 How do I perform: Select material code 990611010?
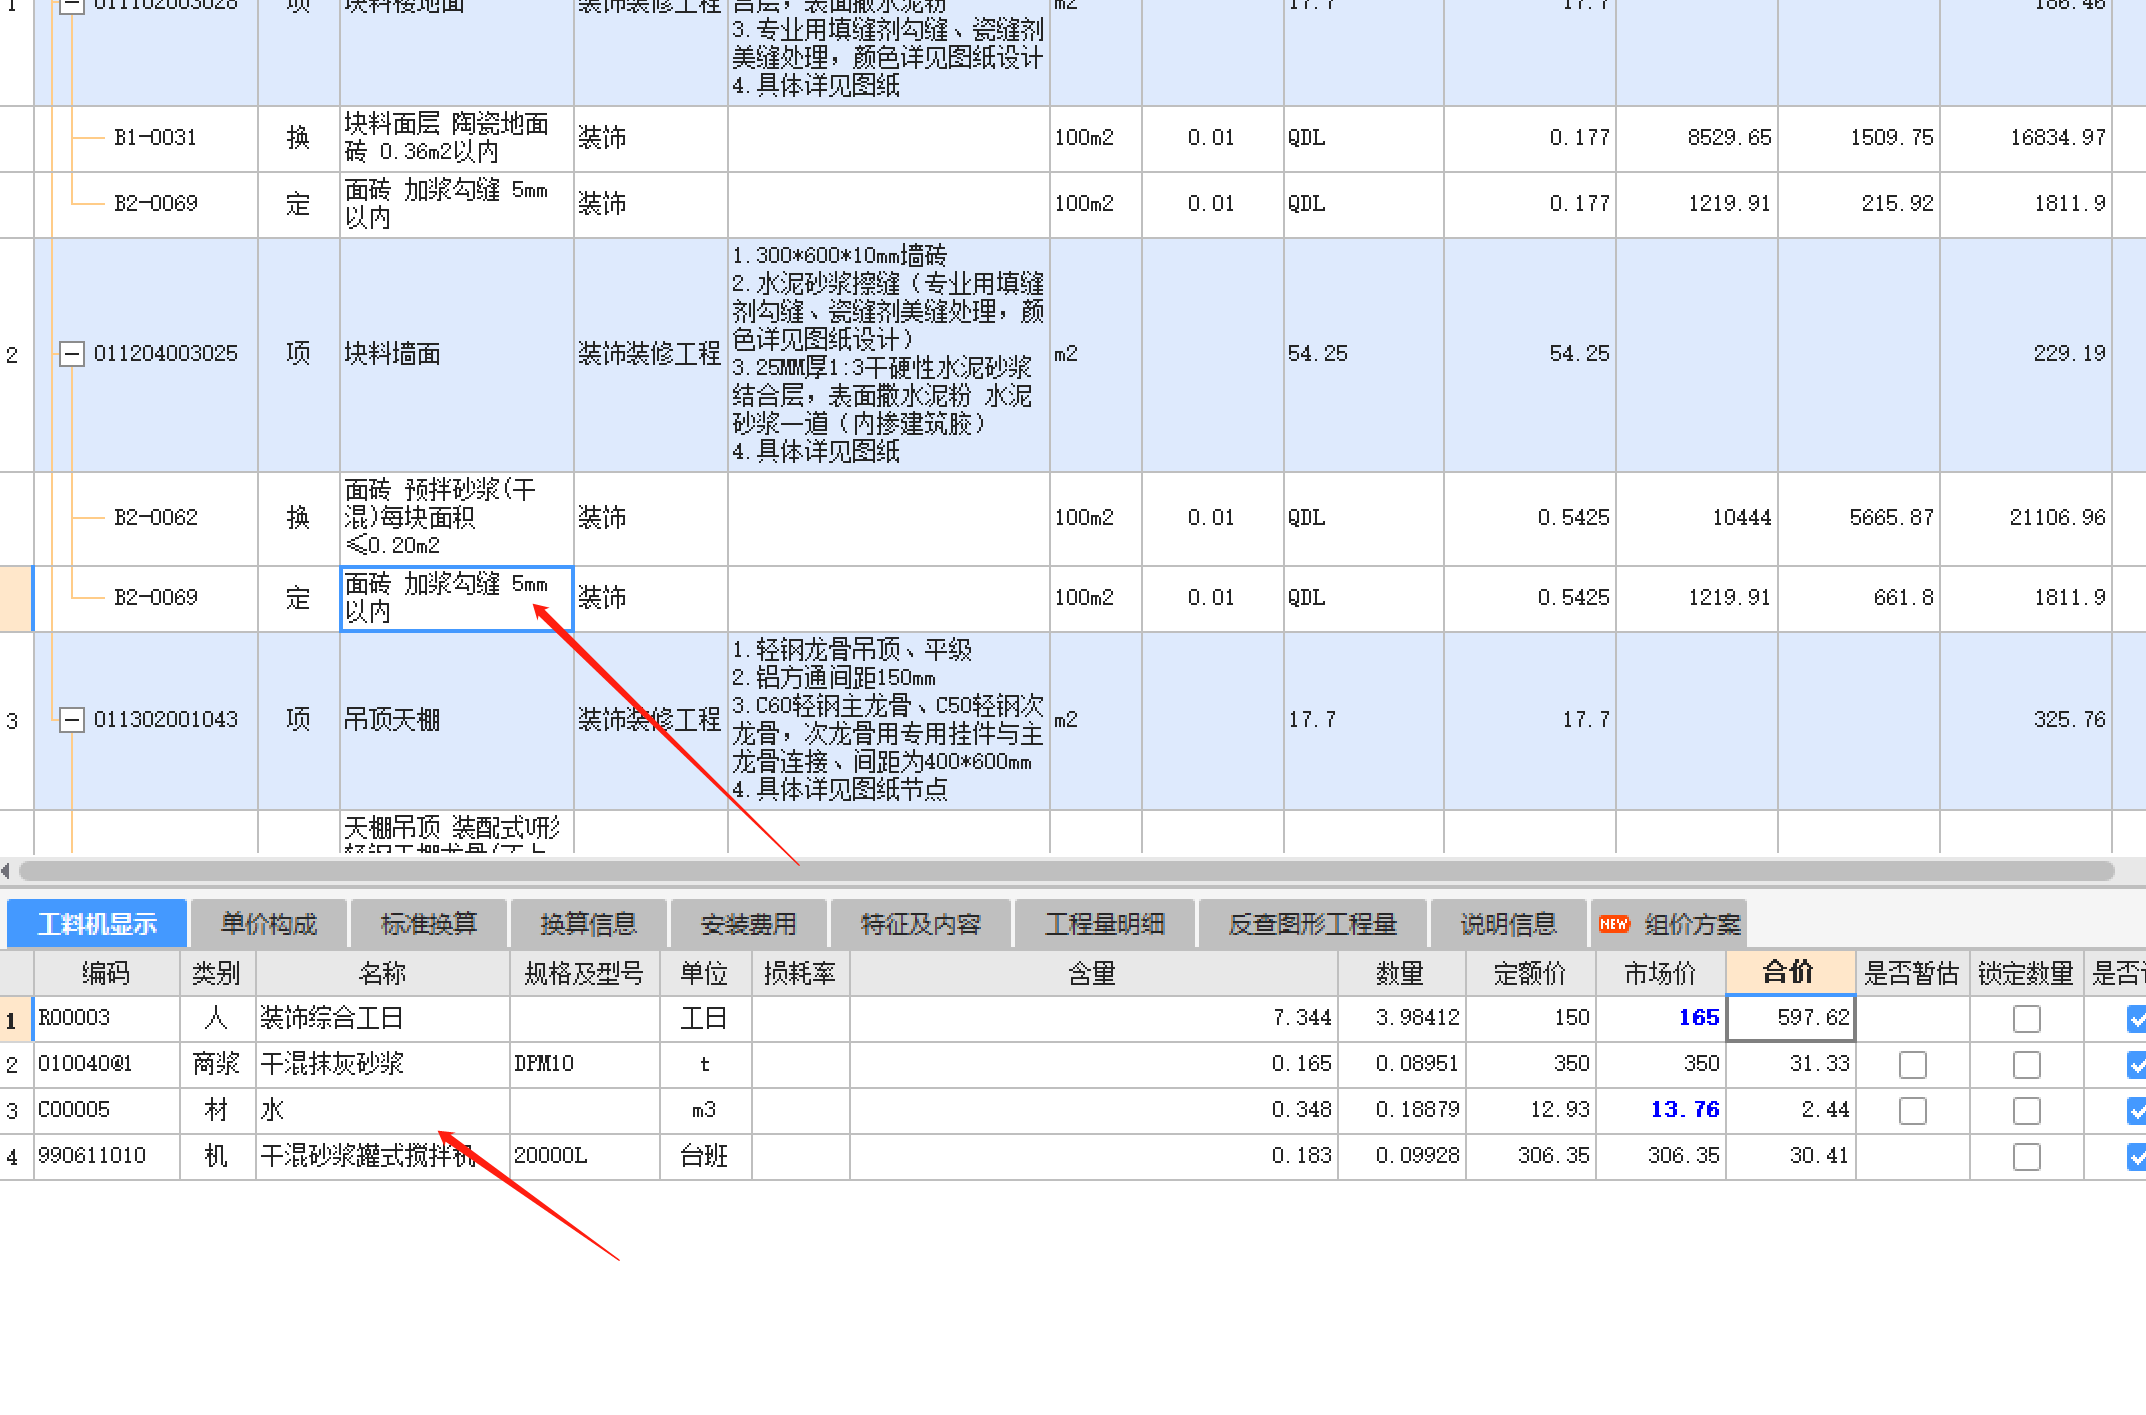pos(106,1156)
